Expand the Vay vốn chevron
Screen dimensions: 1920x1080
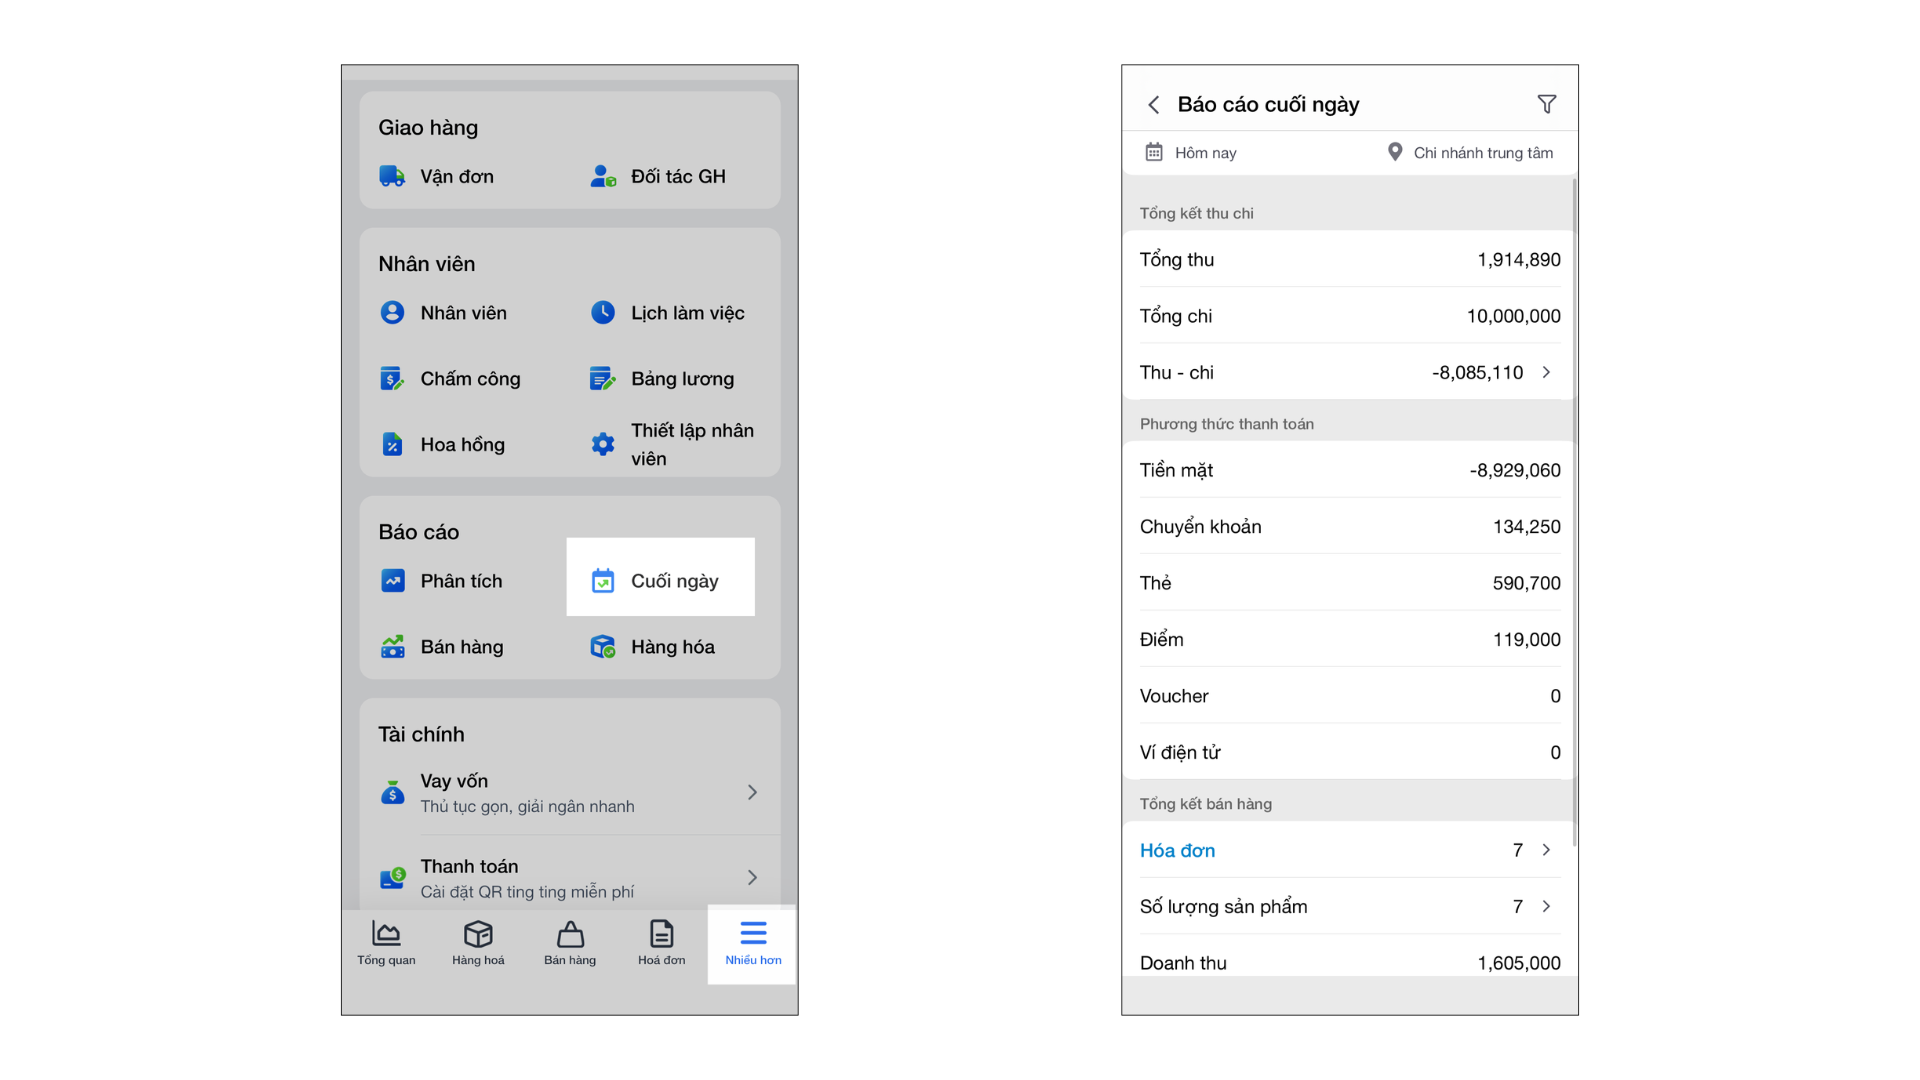click(x=752, y=792)
